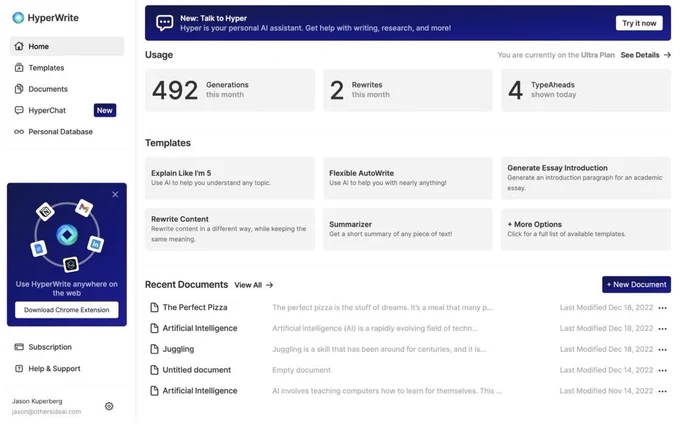This screenshot has height=424, width=680.
Task: Open options menu for Juggling row
Action: click(x=662, y=349)
